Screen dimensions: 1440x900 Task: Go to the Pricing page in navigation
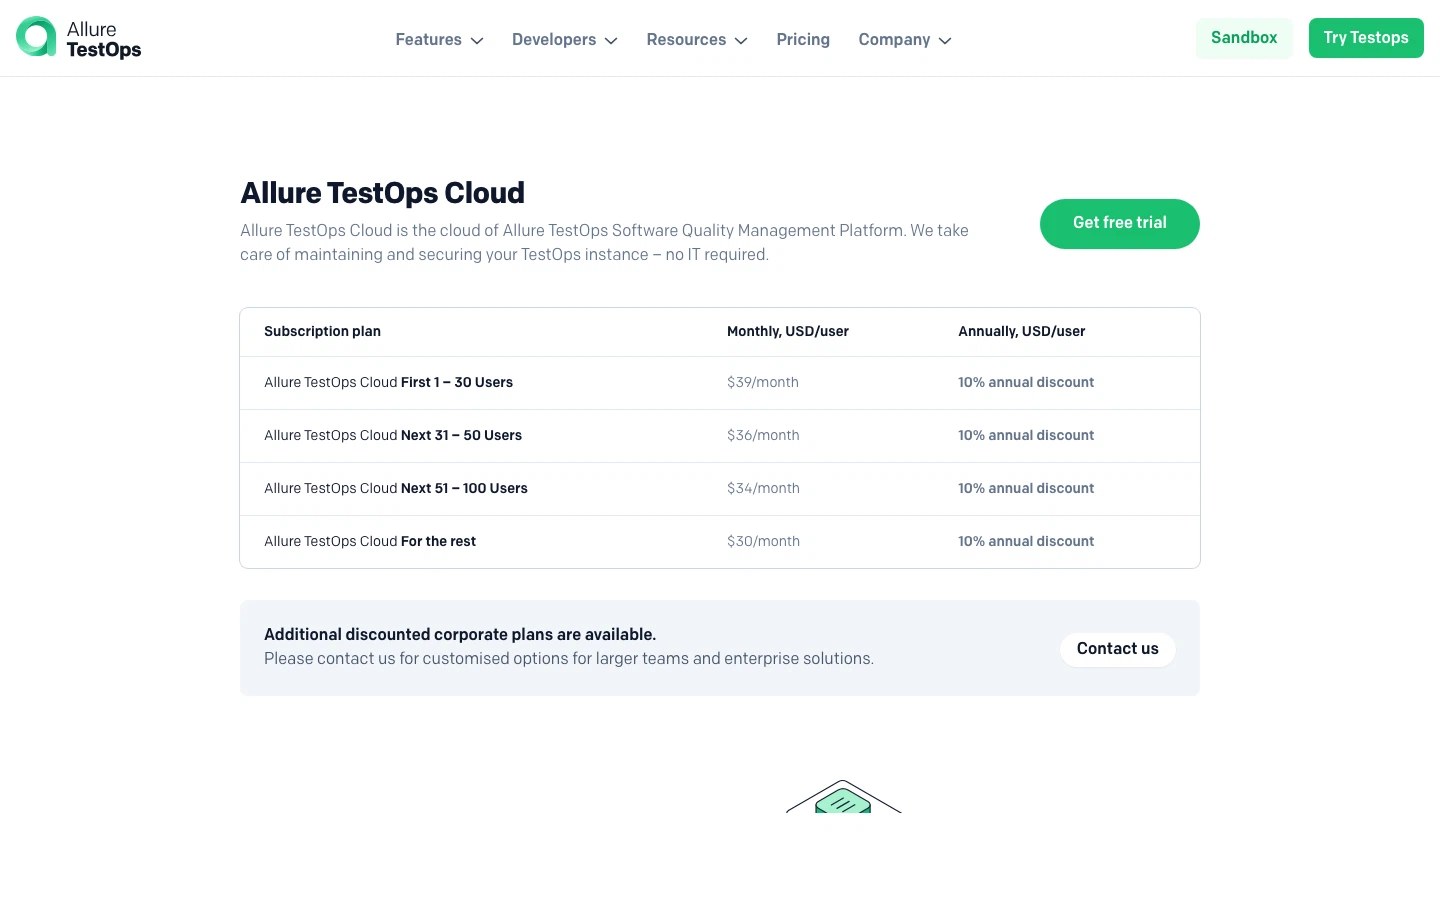coord(803,40)
